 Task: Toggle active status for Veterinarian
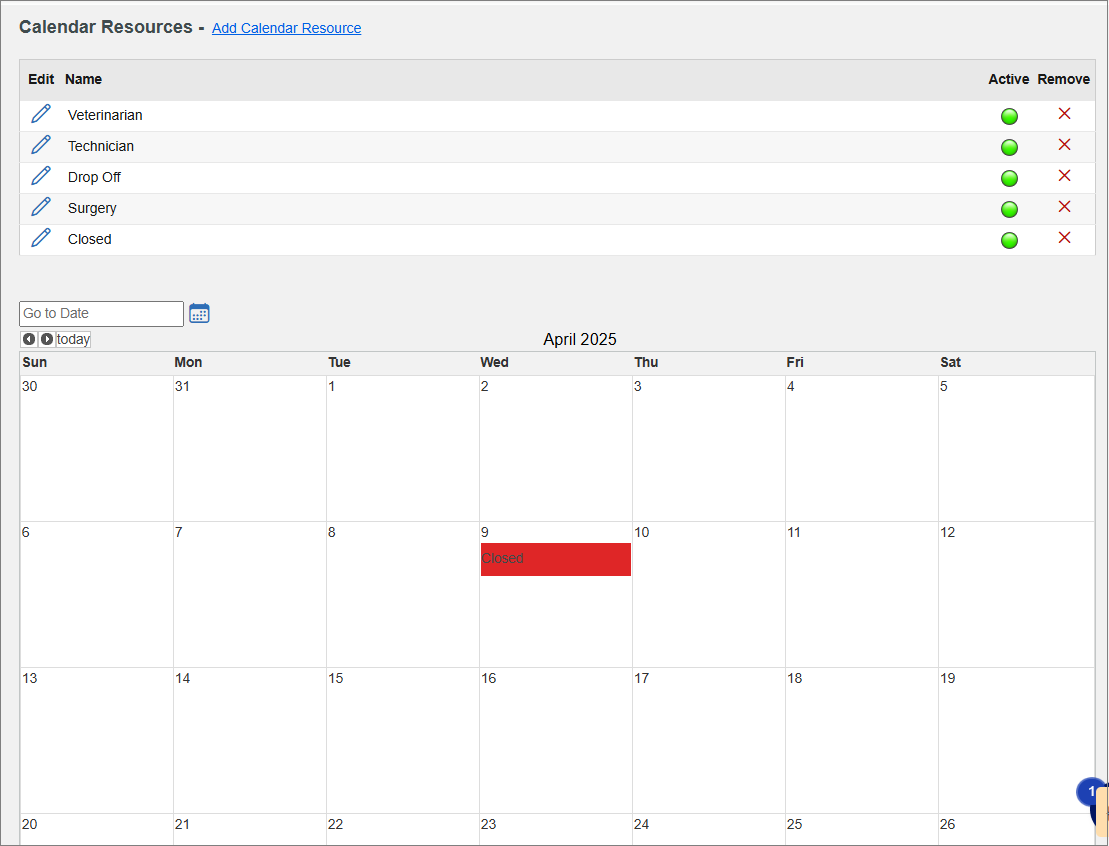[x=1009, y=116]
